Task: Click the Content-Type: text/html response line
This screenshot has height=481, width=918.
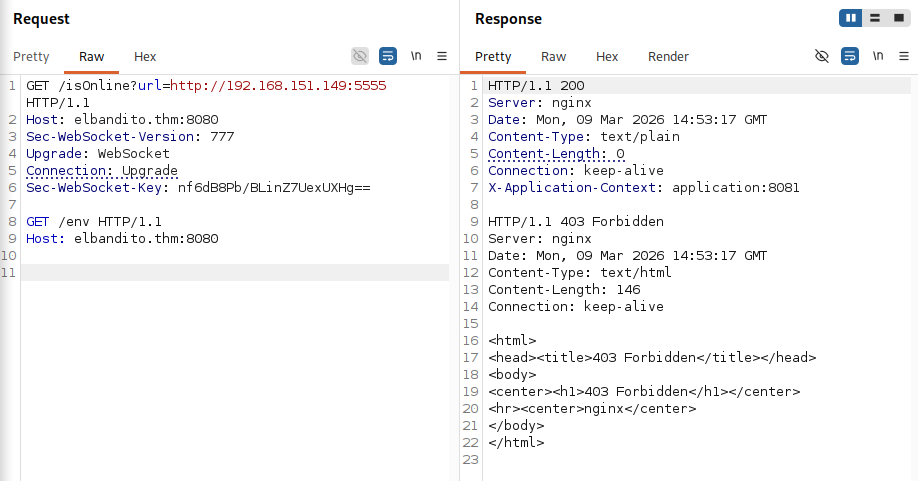Action: [580, 272]
